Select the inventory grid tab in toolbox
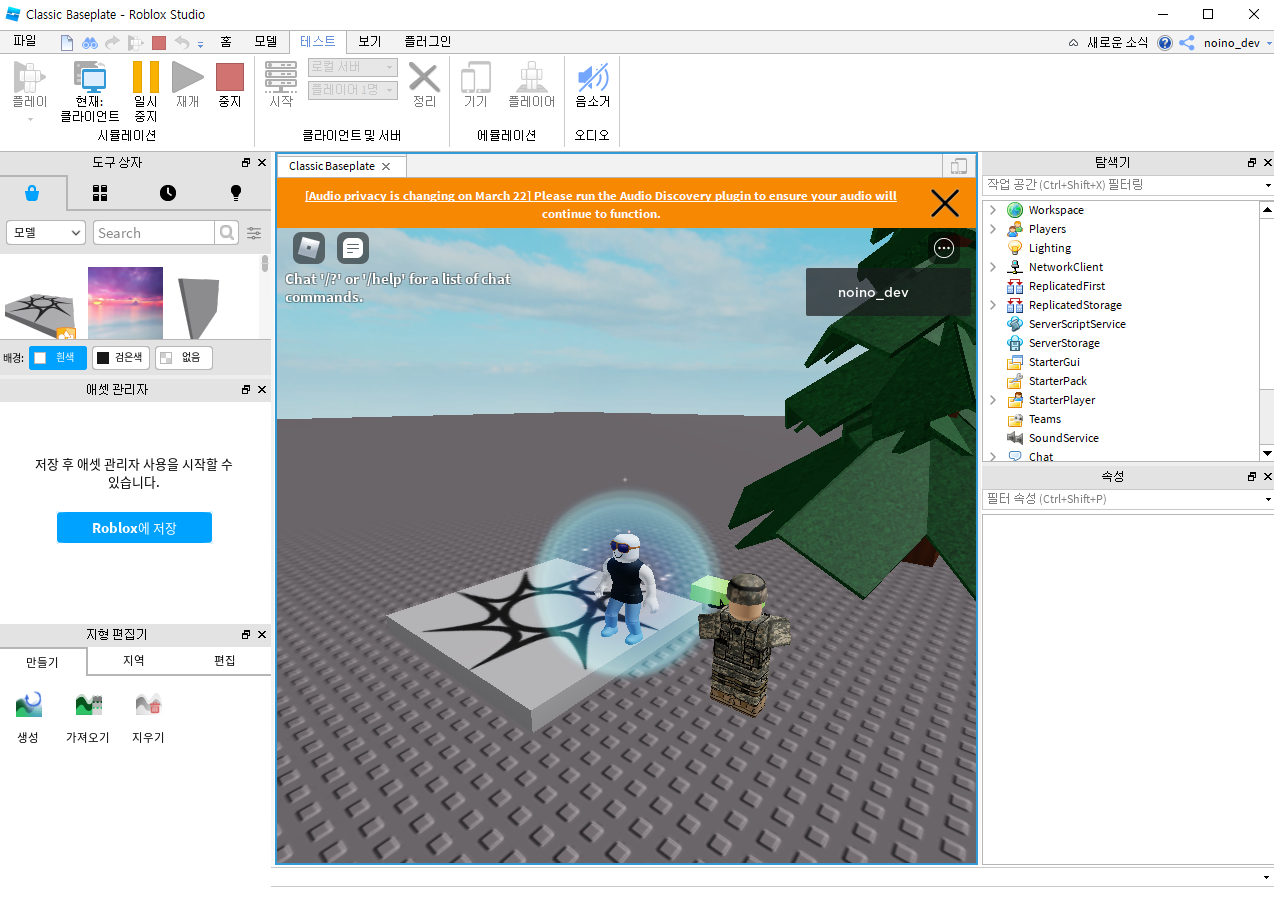 click(x=100, y=193)
